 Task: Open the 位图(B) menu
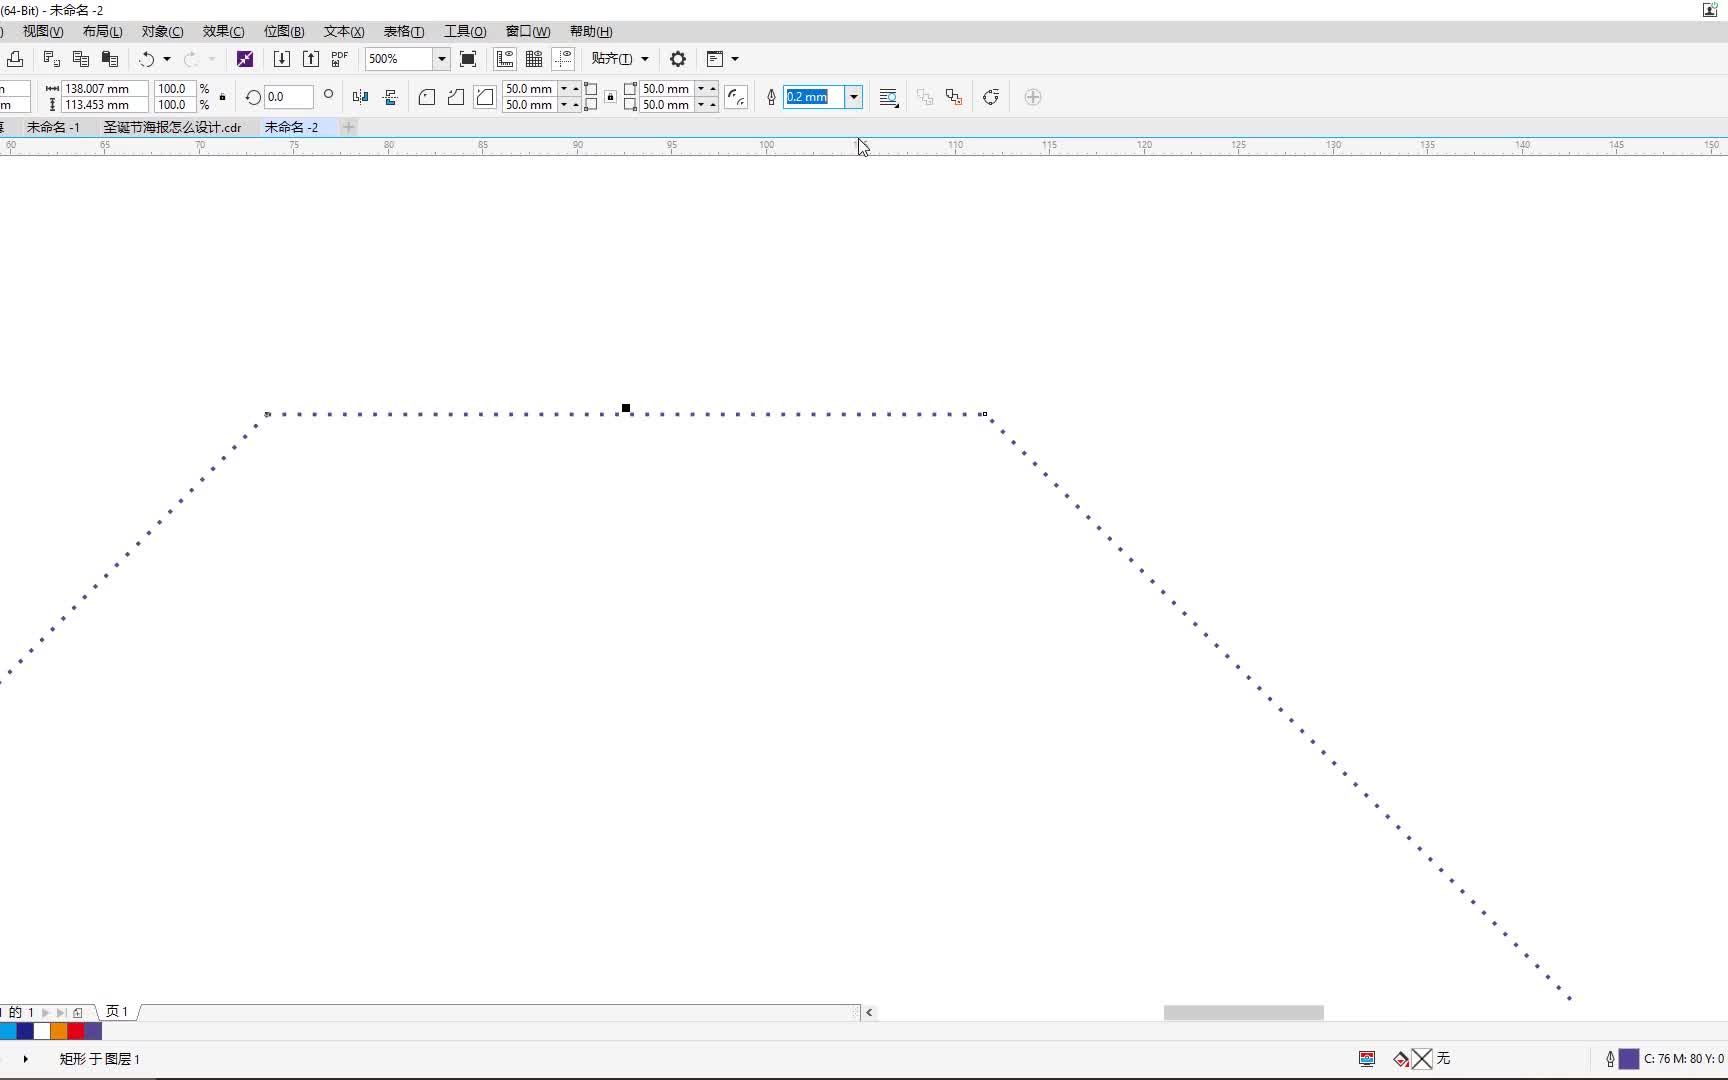tap(284, 32)
